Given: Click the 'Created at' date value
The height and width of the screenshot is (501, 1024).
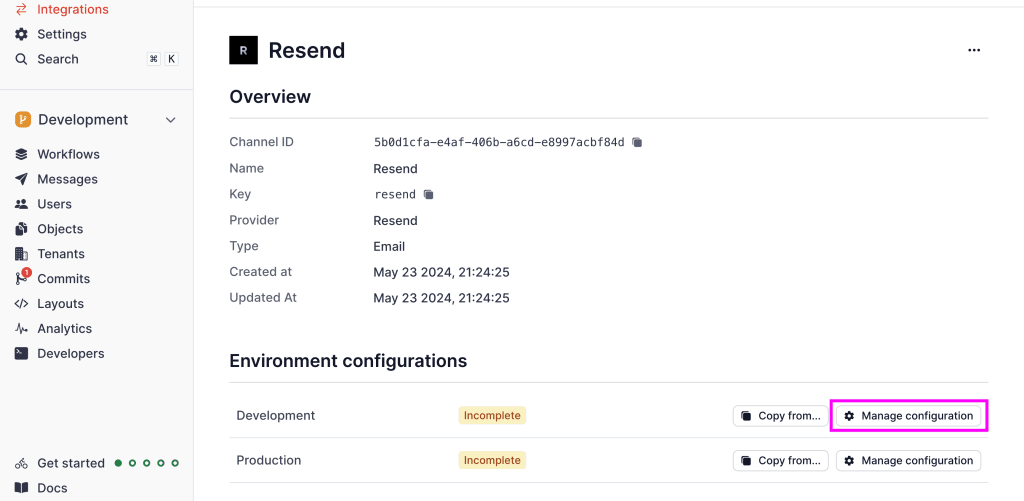Looking at the screenshot, I should [x=441, y=272].
